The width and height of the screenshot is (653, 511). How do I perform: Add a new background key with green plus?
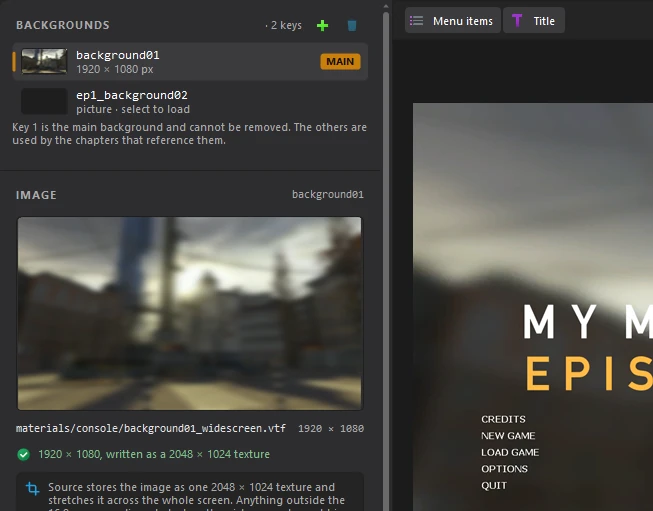coord(322,26)
